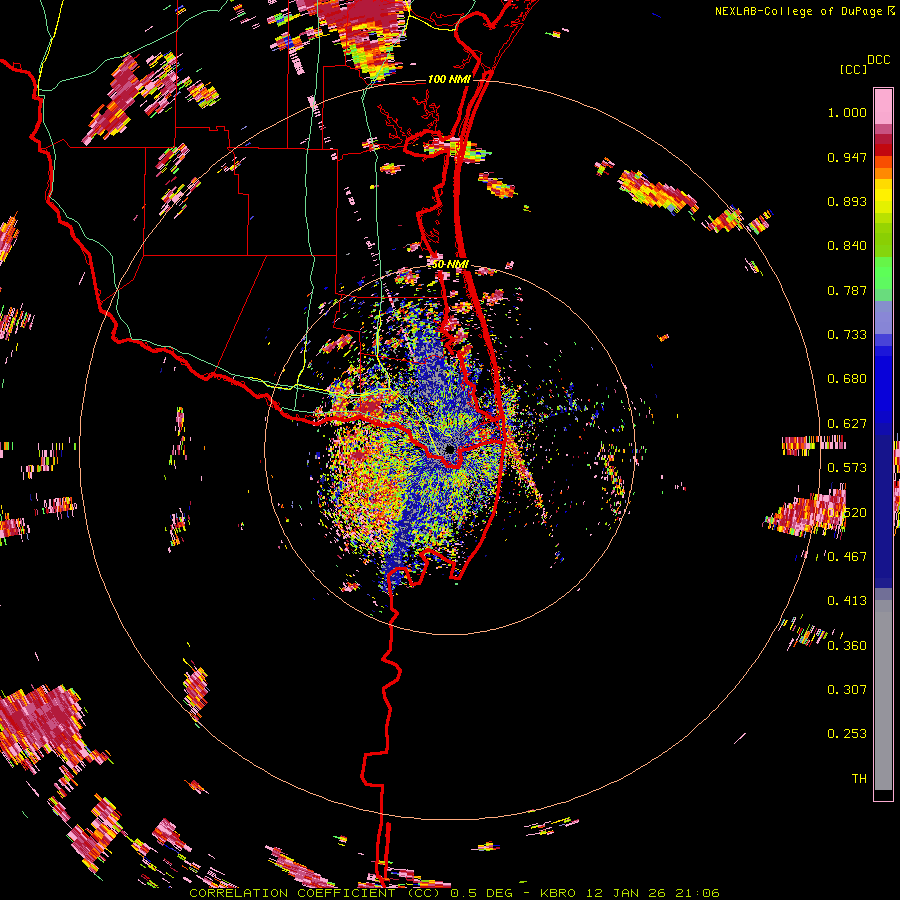Image resolution: width=900 pixels, height=900 pixels.
Task: Pick the pink top segment of color bar
Action: pyautogui.click(x=883, y=107)
